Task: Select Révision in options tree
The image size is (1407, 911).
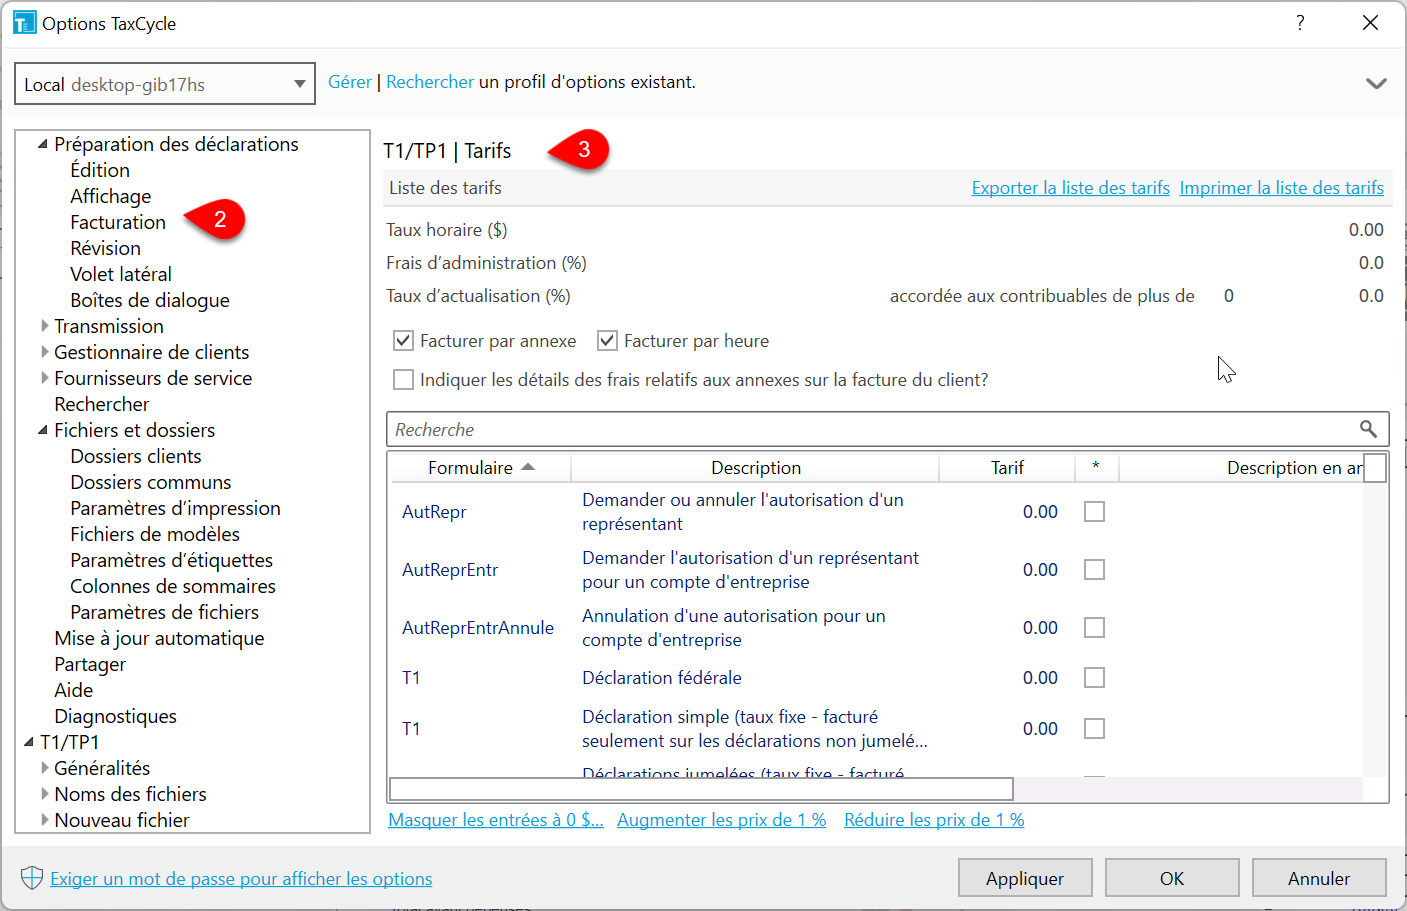Action: click(105, 248)
